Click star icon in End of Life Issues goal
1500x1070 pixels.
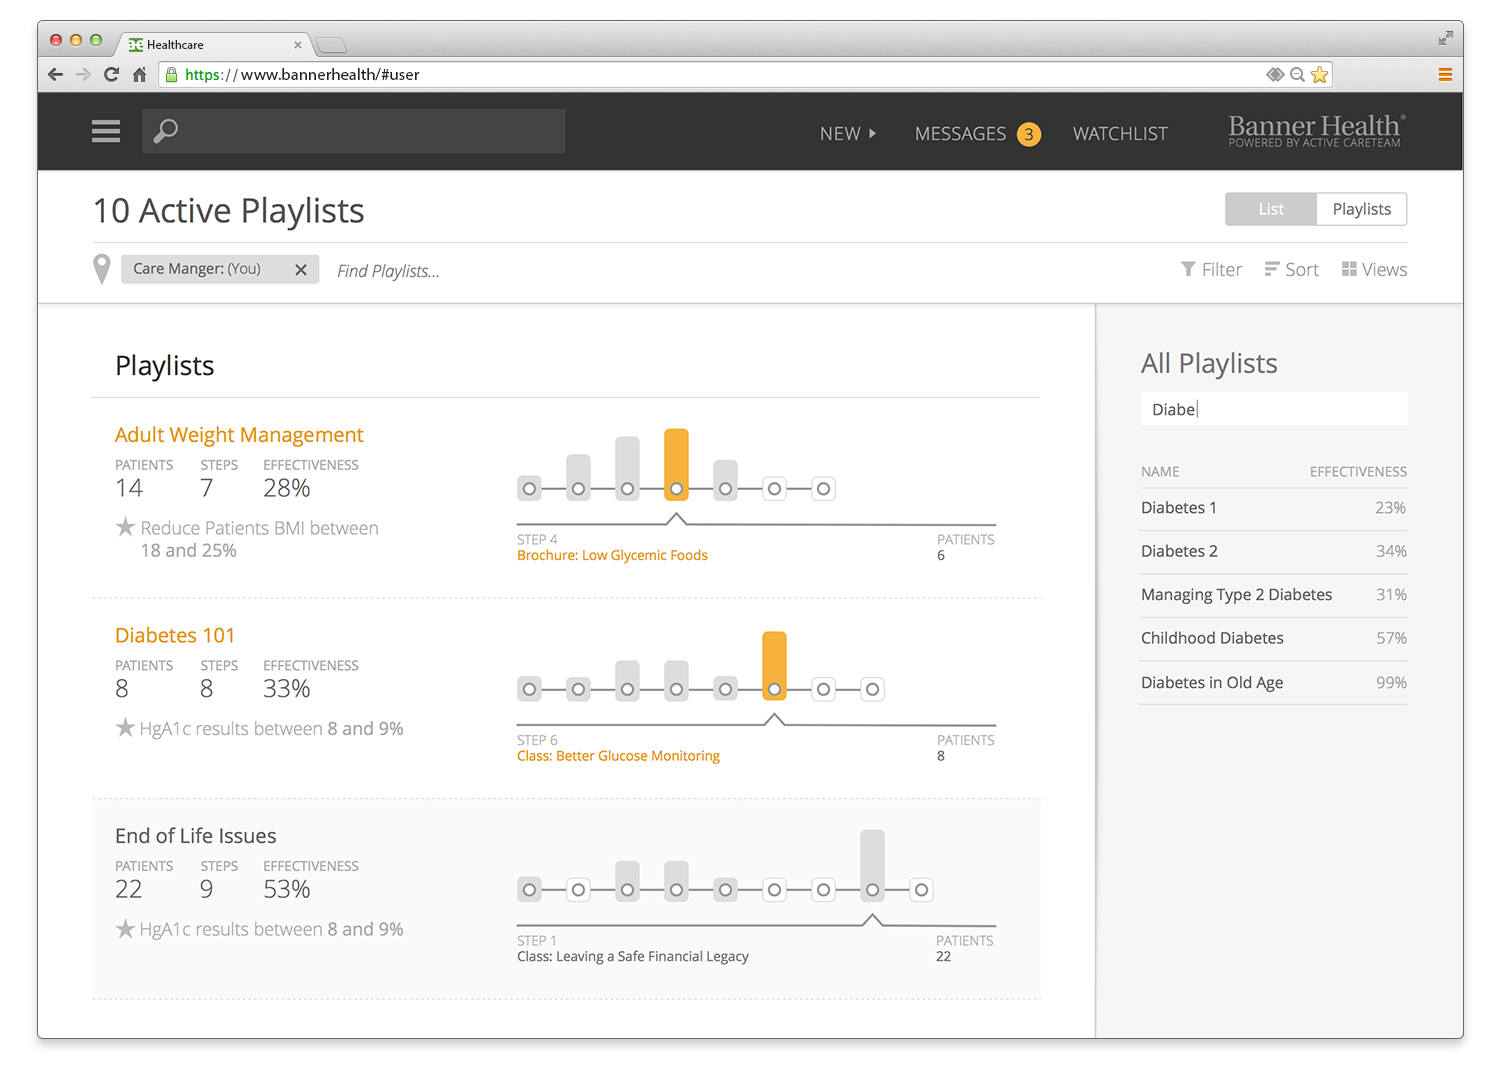(125, 929)
